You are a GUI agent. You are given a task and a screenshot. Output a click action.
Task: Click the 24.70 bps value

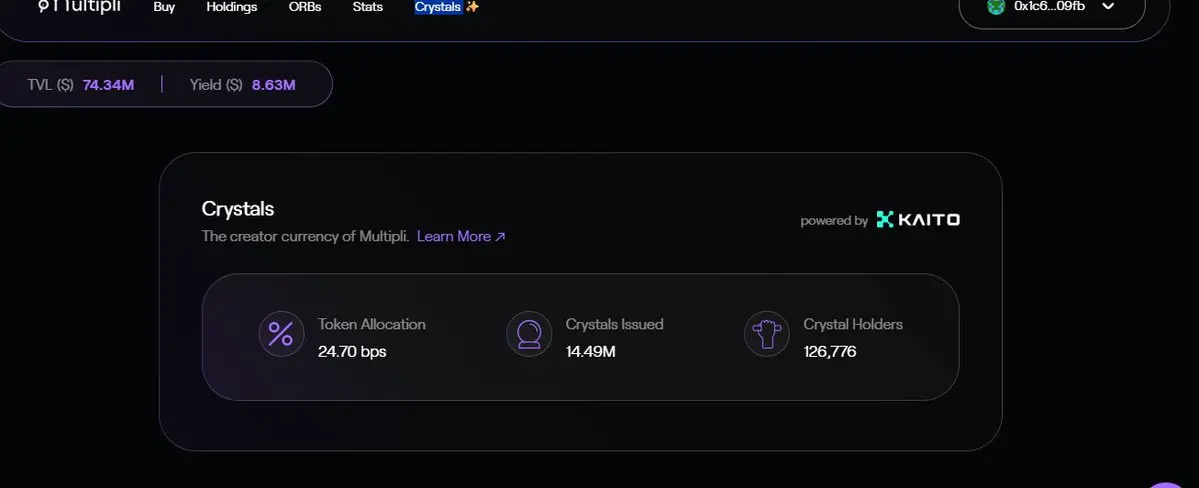click(x=353, y=352)
